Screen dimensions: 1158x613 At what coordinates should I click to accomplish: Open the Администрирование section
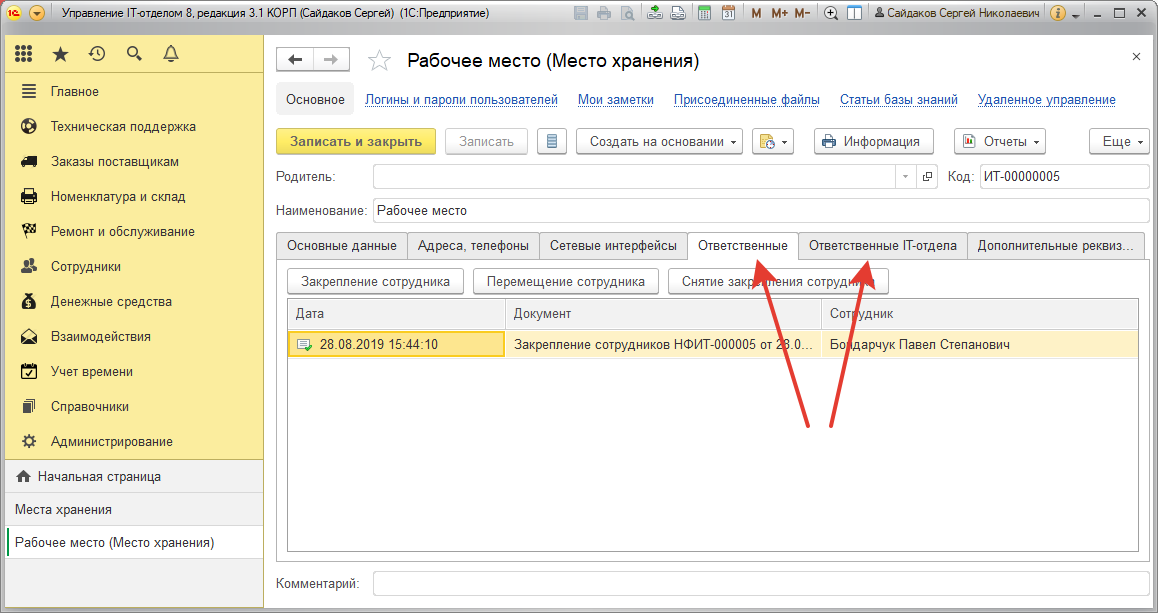pyautogui.click(x=134, y=442)
